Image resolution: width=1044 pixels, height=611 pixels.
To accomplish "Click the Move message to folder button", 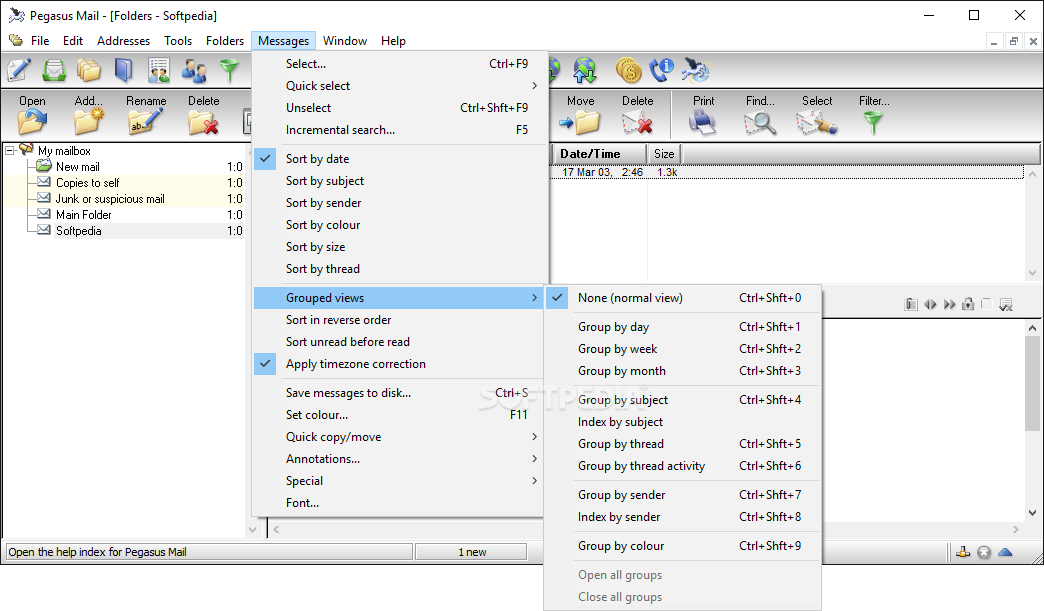I will (x=580, y=114).
